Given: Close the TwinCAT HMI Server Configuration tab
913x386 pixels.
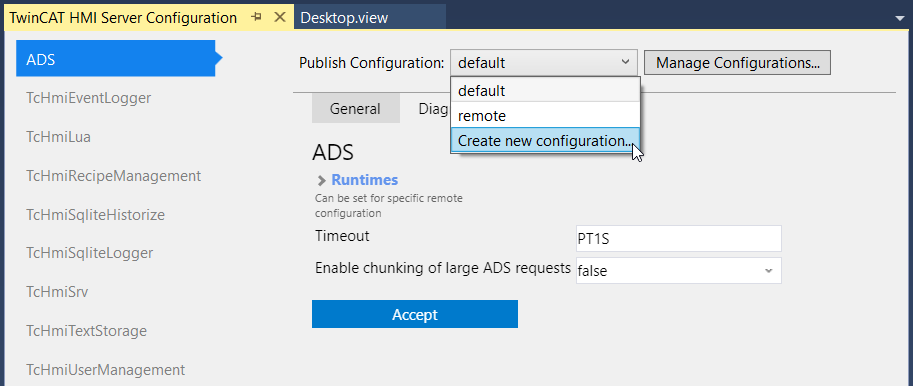Looking at the screenshot, I should click(279, 17).
